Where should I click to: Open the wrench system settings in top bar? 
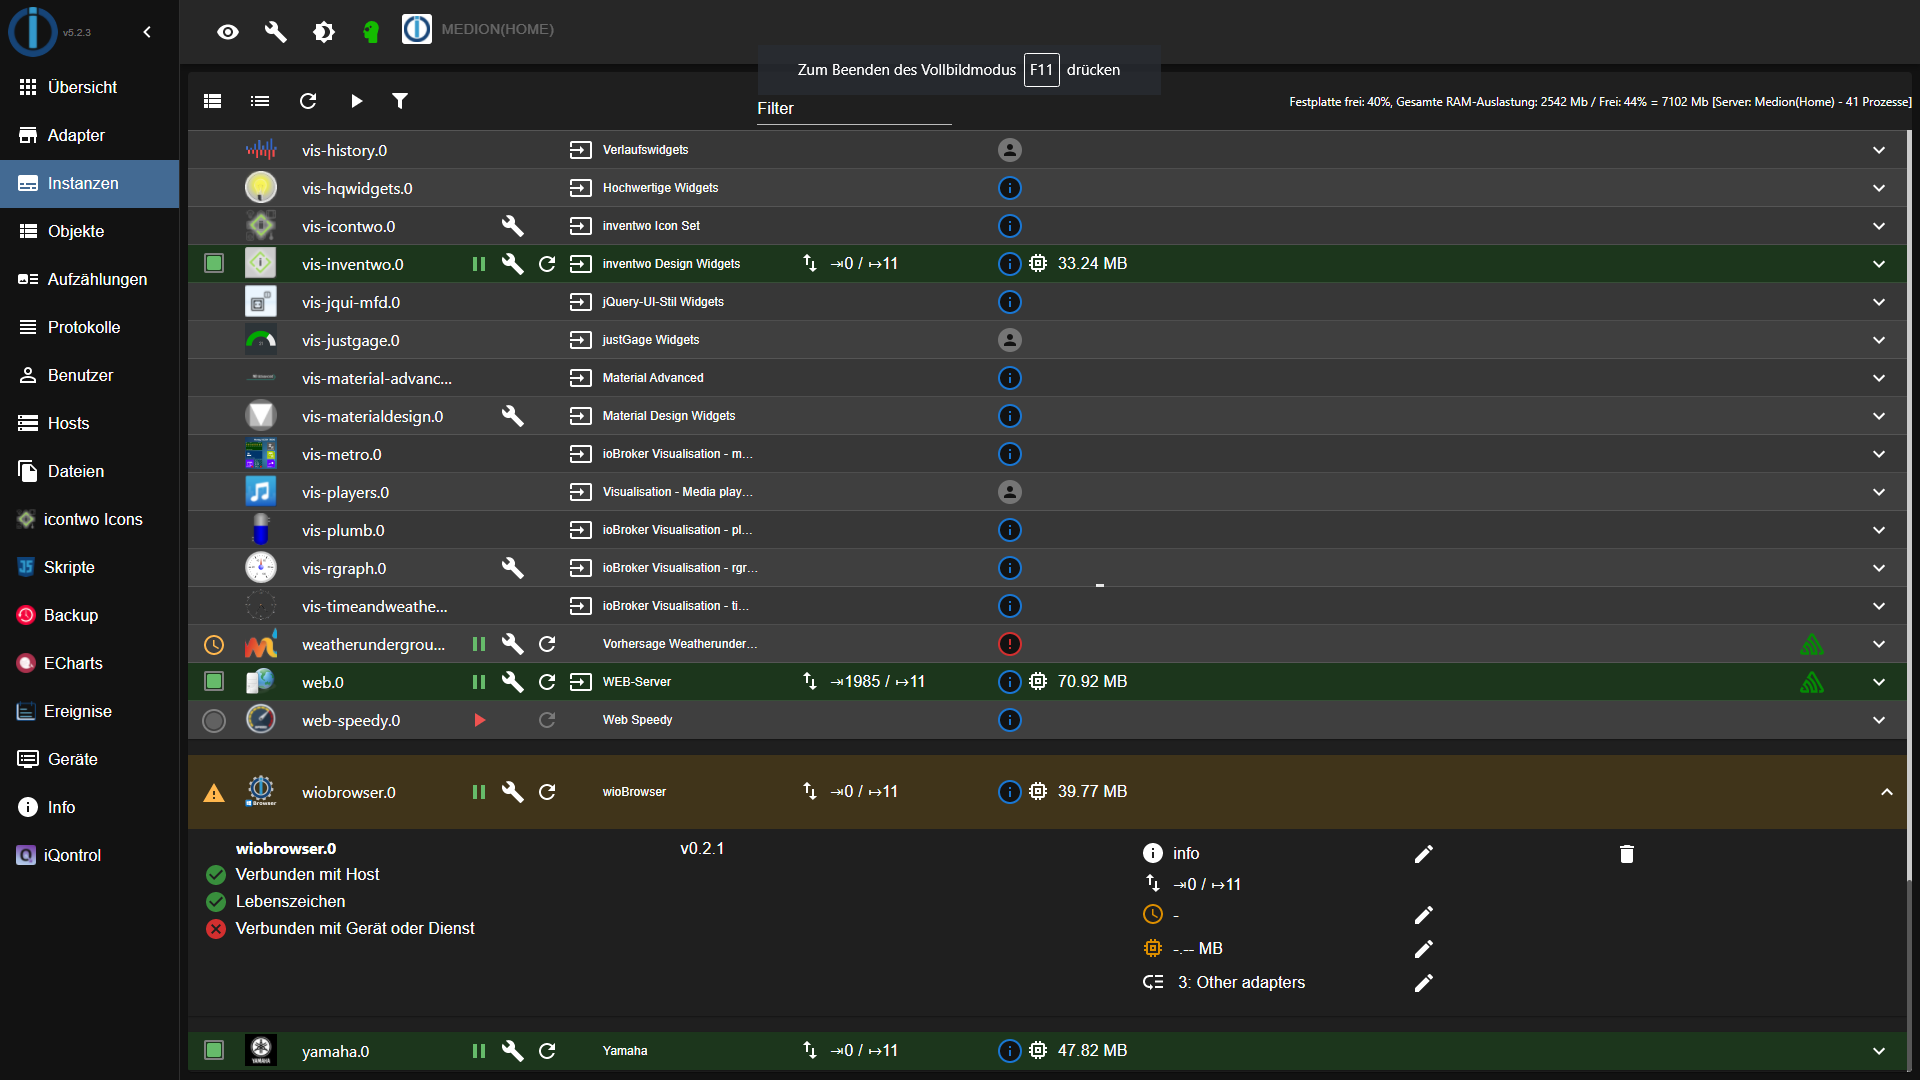coord(276,32)
